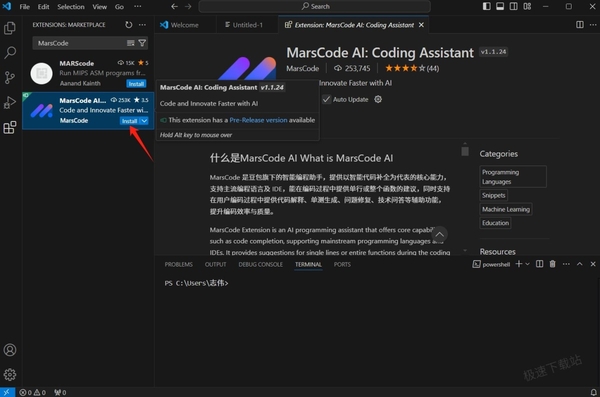Toggle Auto Update checkbox
Image resolution: width=600 pixels, height=397 pixels.
click(326, 100)
